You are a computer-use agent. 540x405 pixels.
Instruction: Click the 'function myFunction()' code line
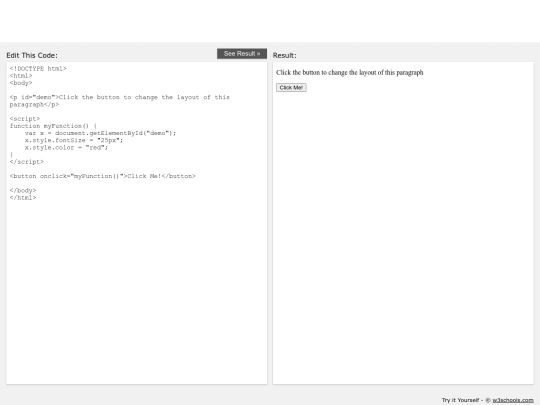[53, 126]
